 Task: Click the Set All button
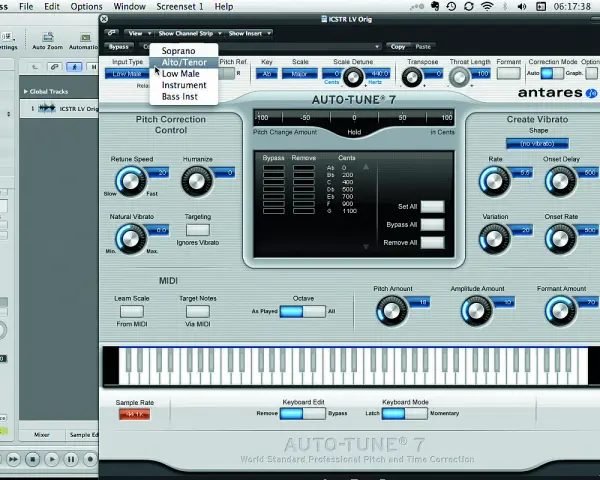432,206
